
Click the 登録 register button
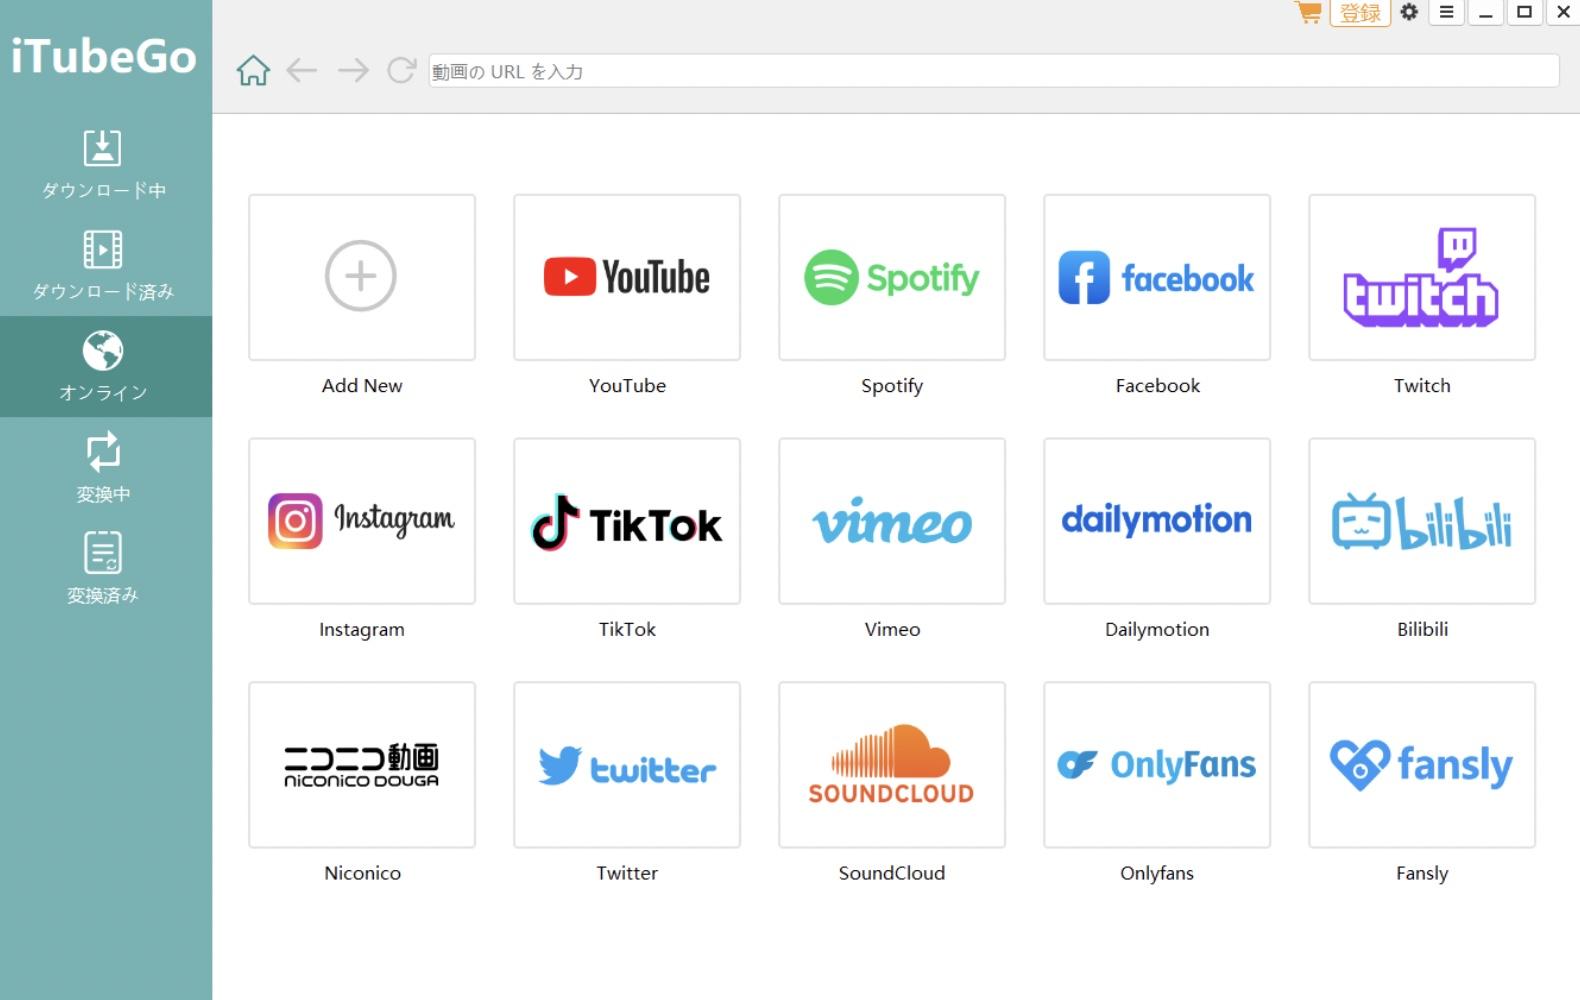[1360, 13]
